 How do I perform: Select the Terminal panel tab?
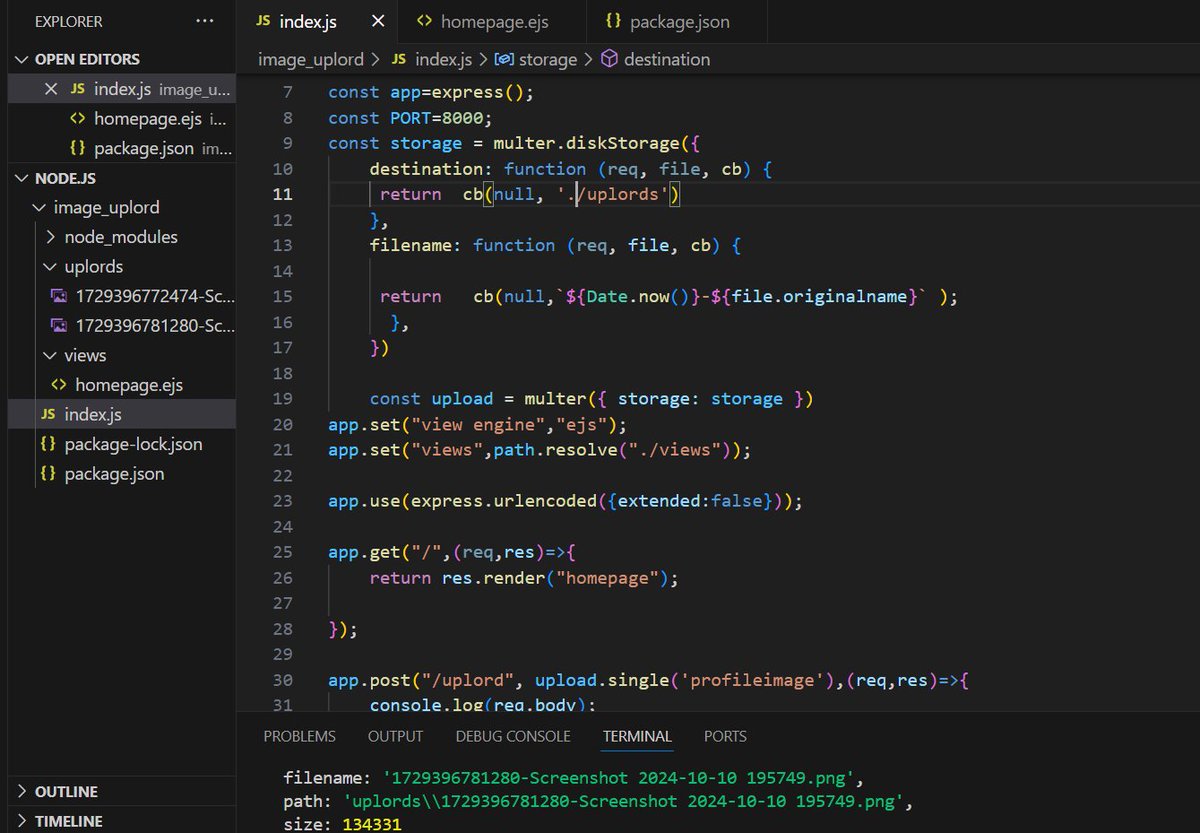637,736
